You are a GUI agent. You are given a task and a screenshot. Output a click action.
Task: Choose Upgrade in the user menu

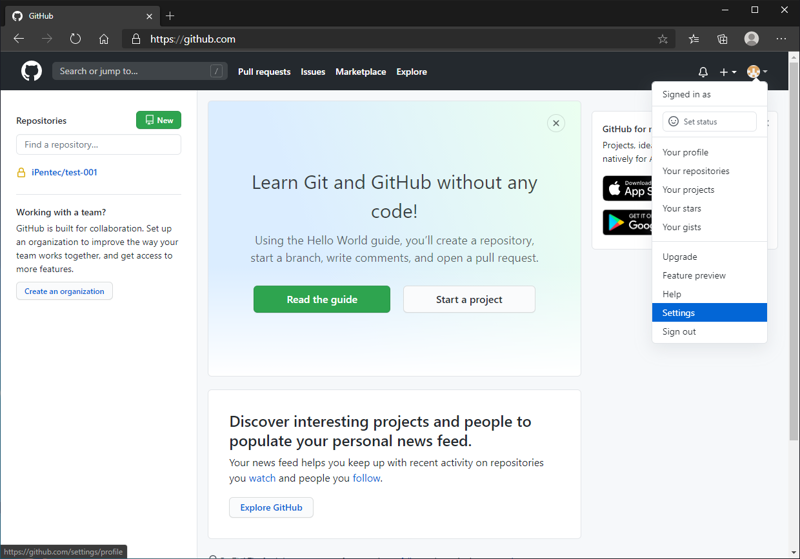[x=709, y=257]
